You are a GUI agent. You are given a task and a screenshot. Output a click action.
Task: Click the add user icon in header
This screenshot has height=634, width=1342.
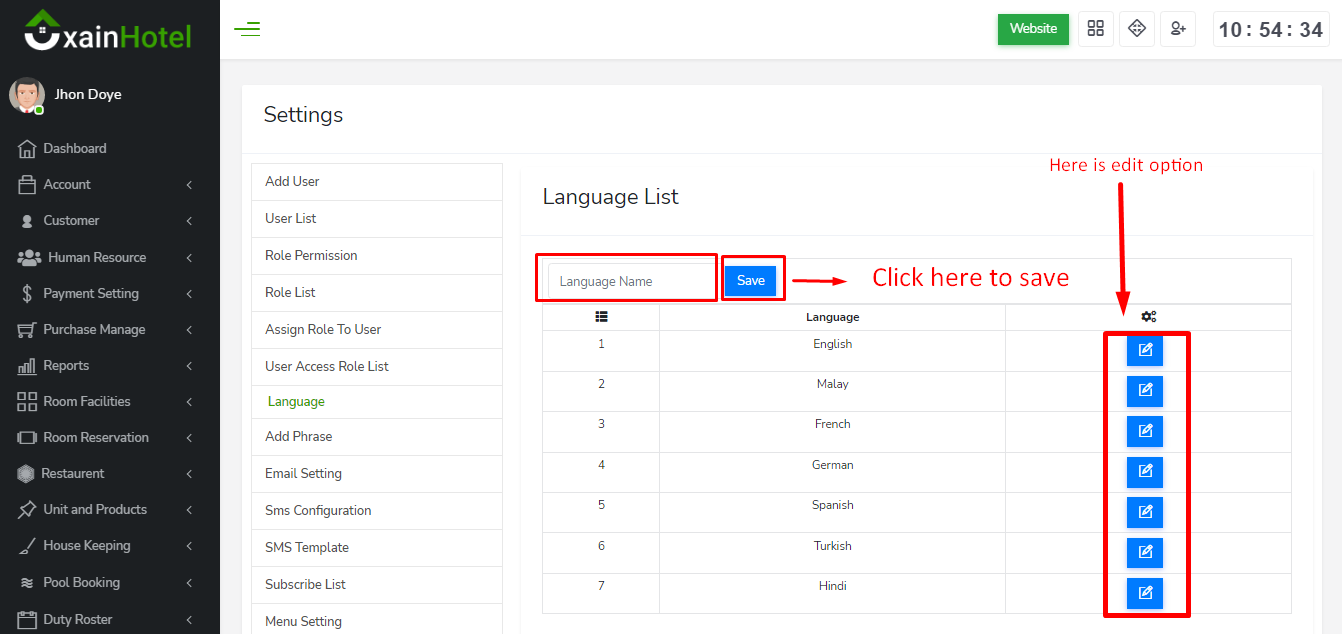[x=1178, y=29]
